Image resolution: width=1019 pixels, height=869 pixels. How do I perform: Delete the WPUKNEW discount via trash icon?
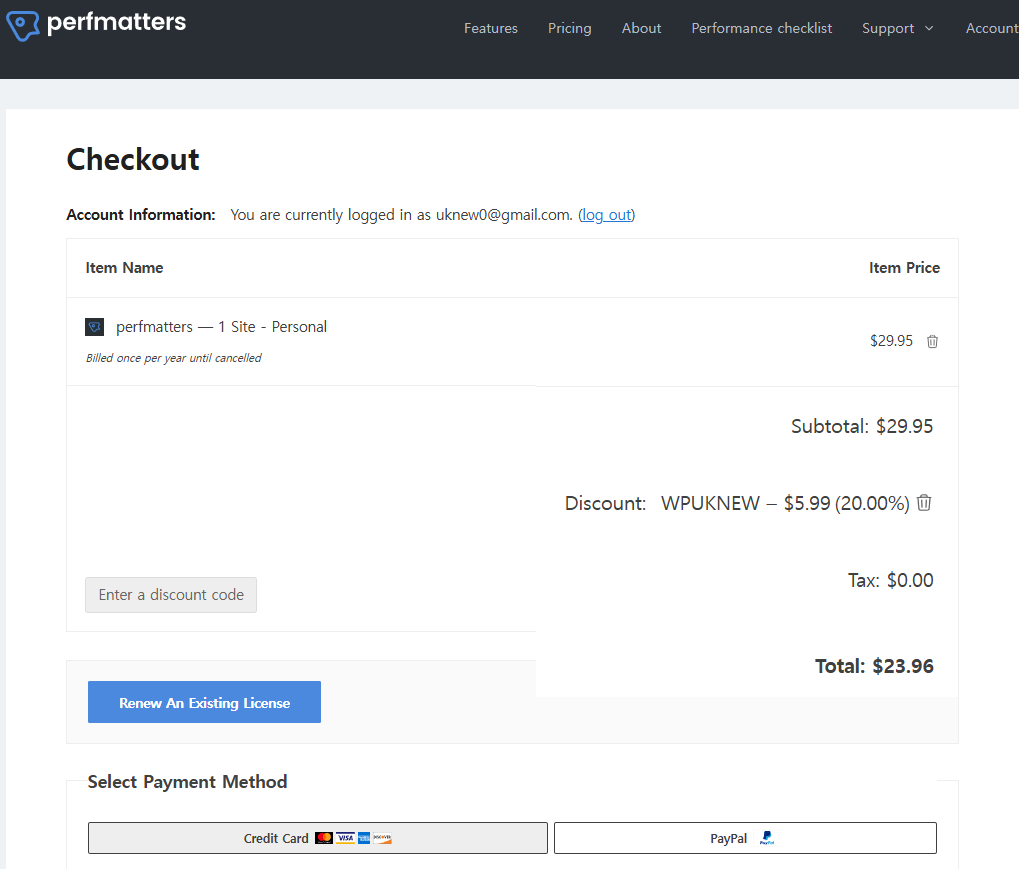click(x=924, y=503)
